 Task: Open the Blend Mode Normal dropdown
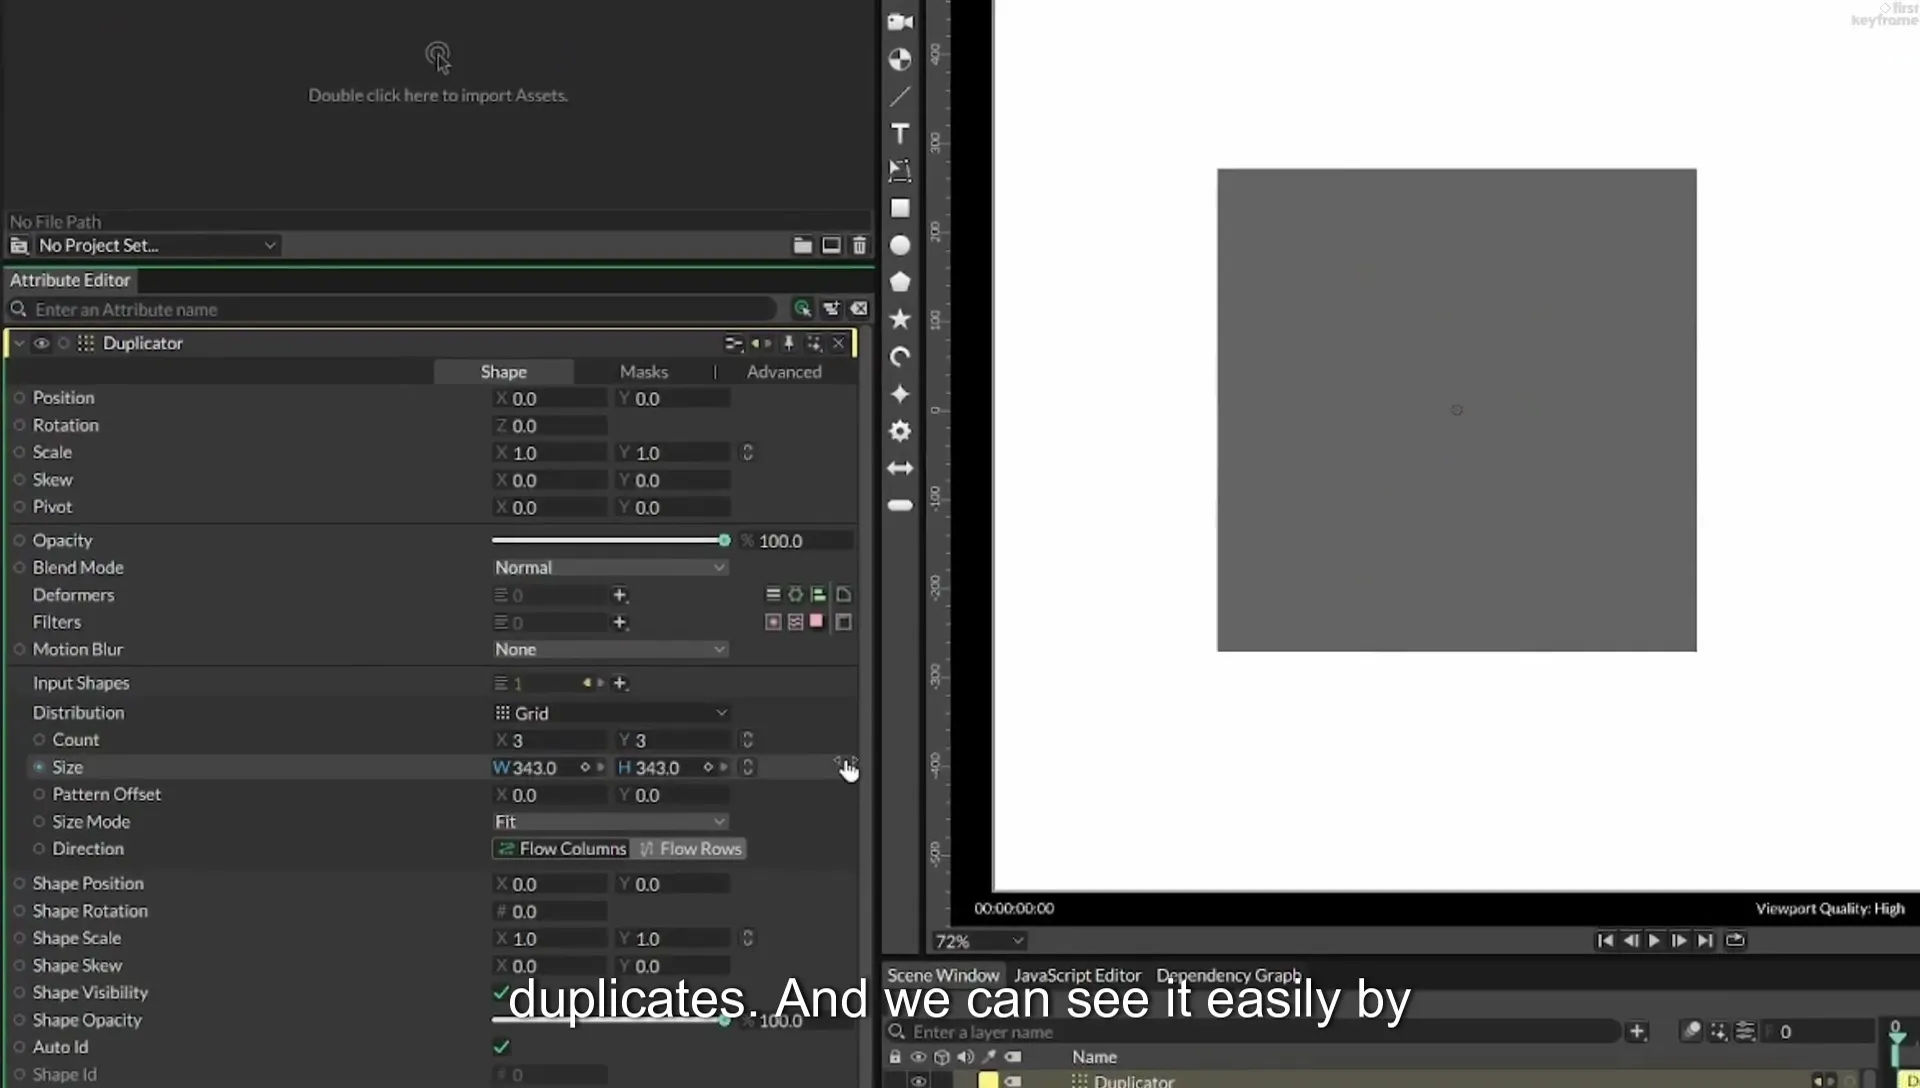pyautogui.click(x=610, y=567)
